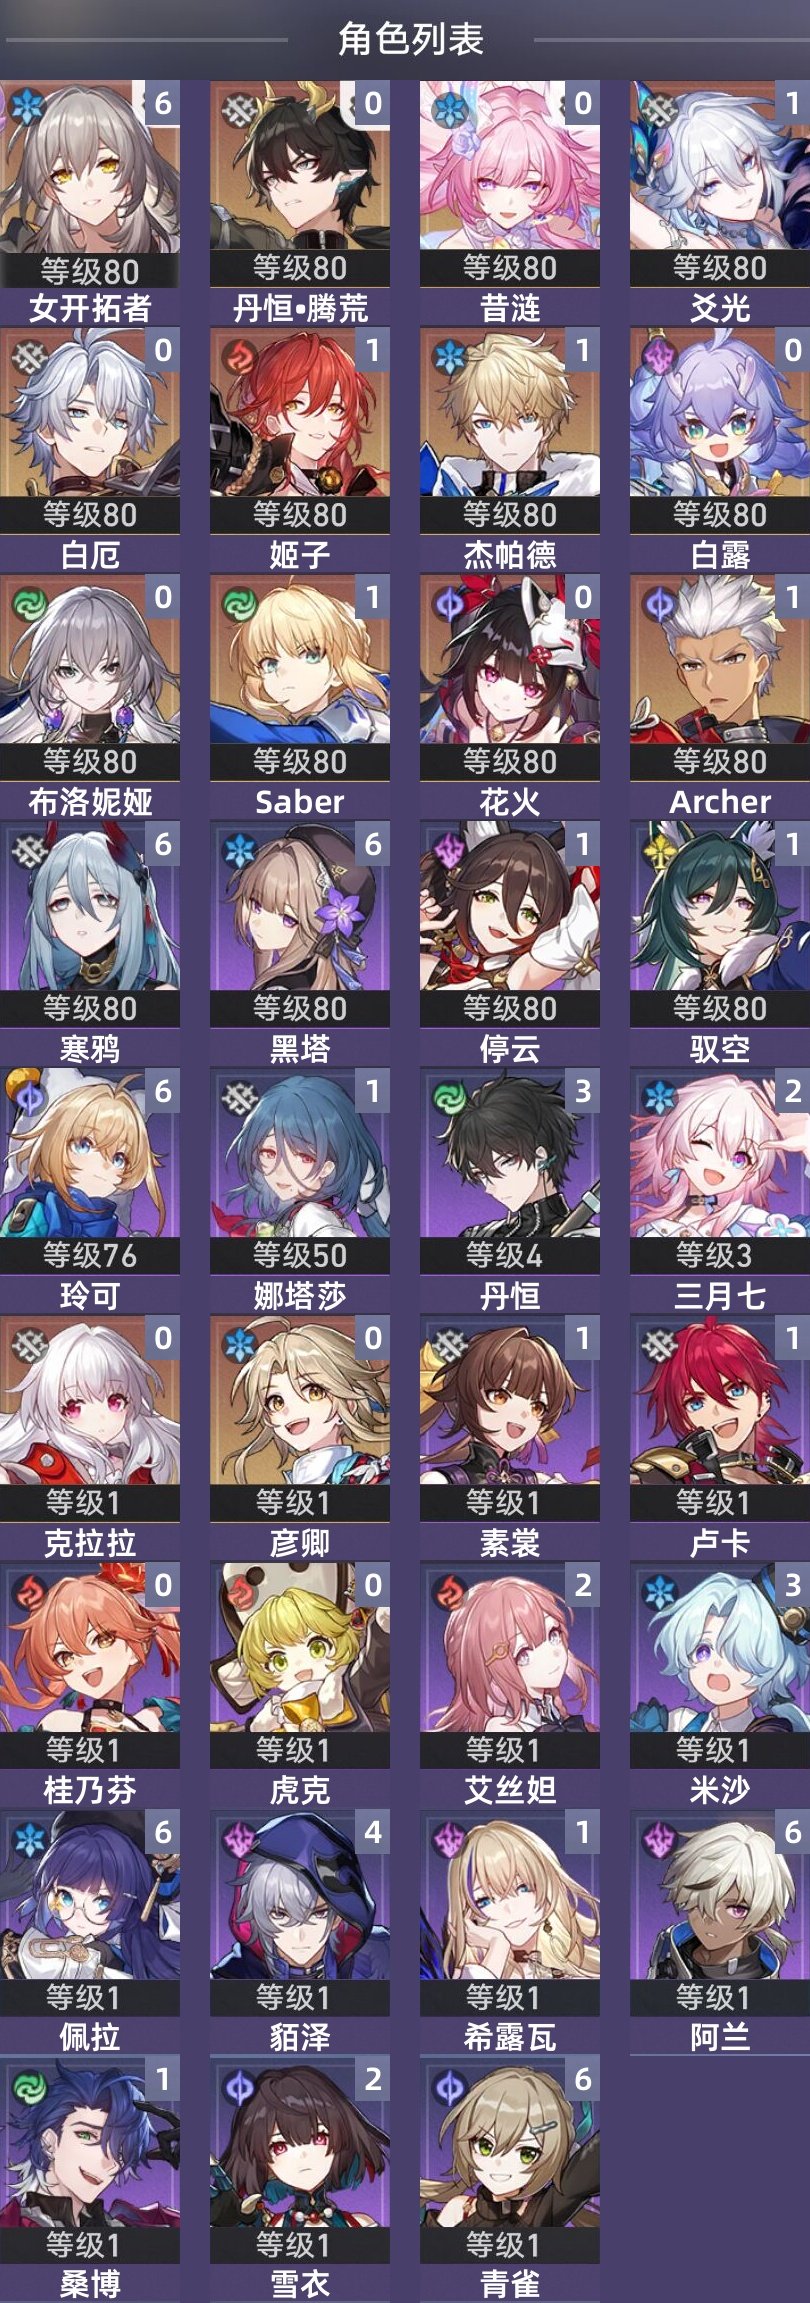Click the lightning element icon on 驭空

click(x=660, y=849)
